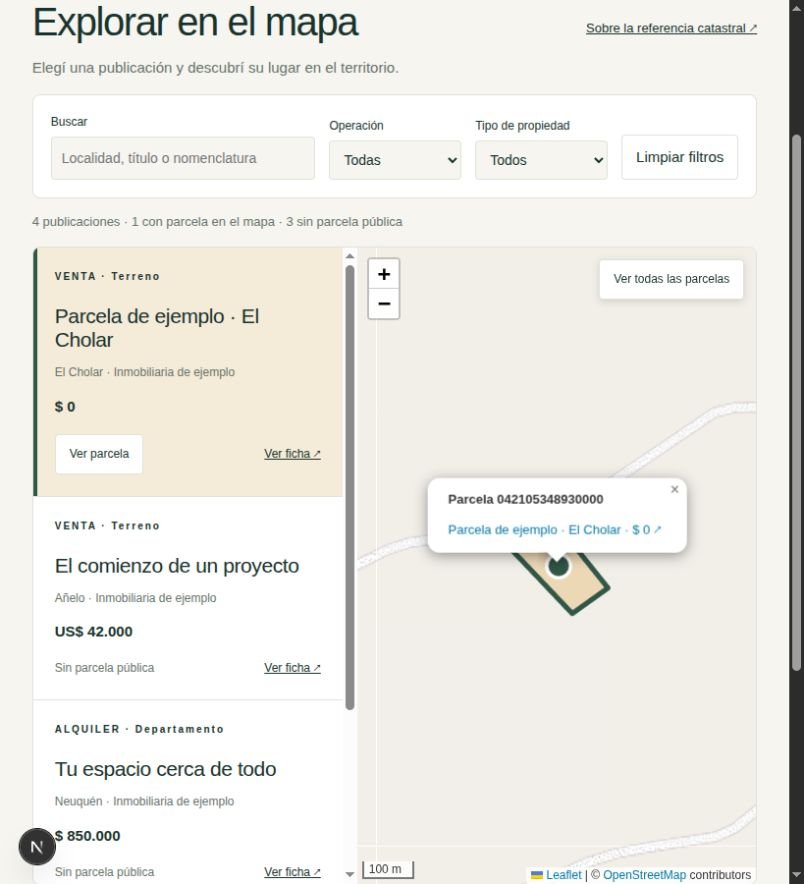Click the listing panel scrollbar thumb
This screenshot has height=884, width=804.
(x=350, y=488)
